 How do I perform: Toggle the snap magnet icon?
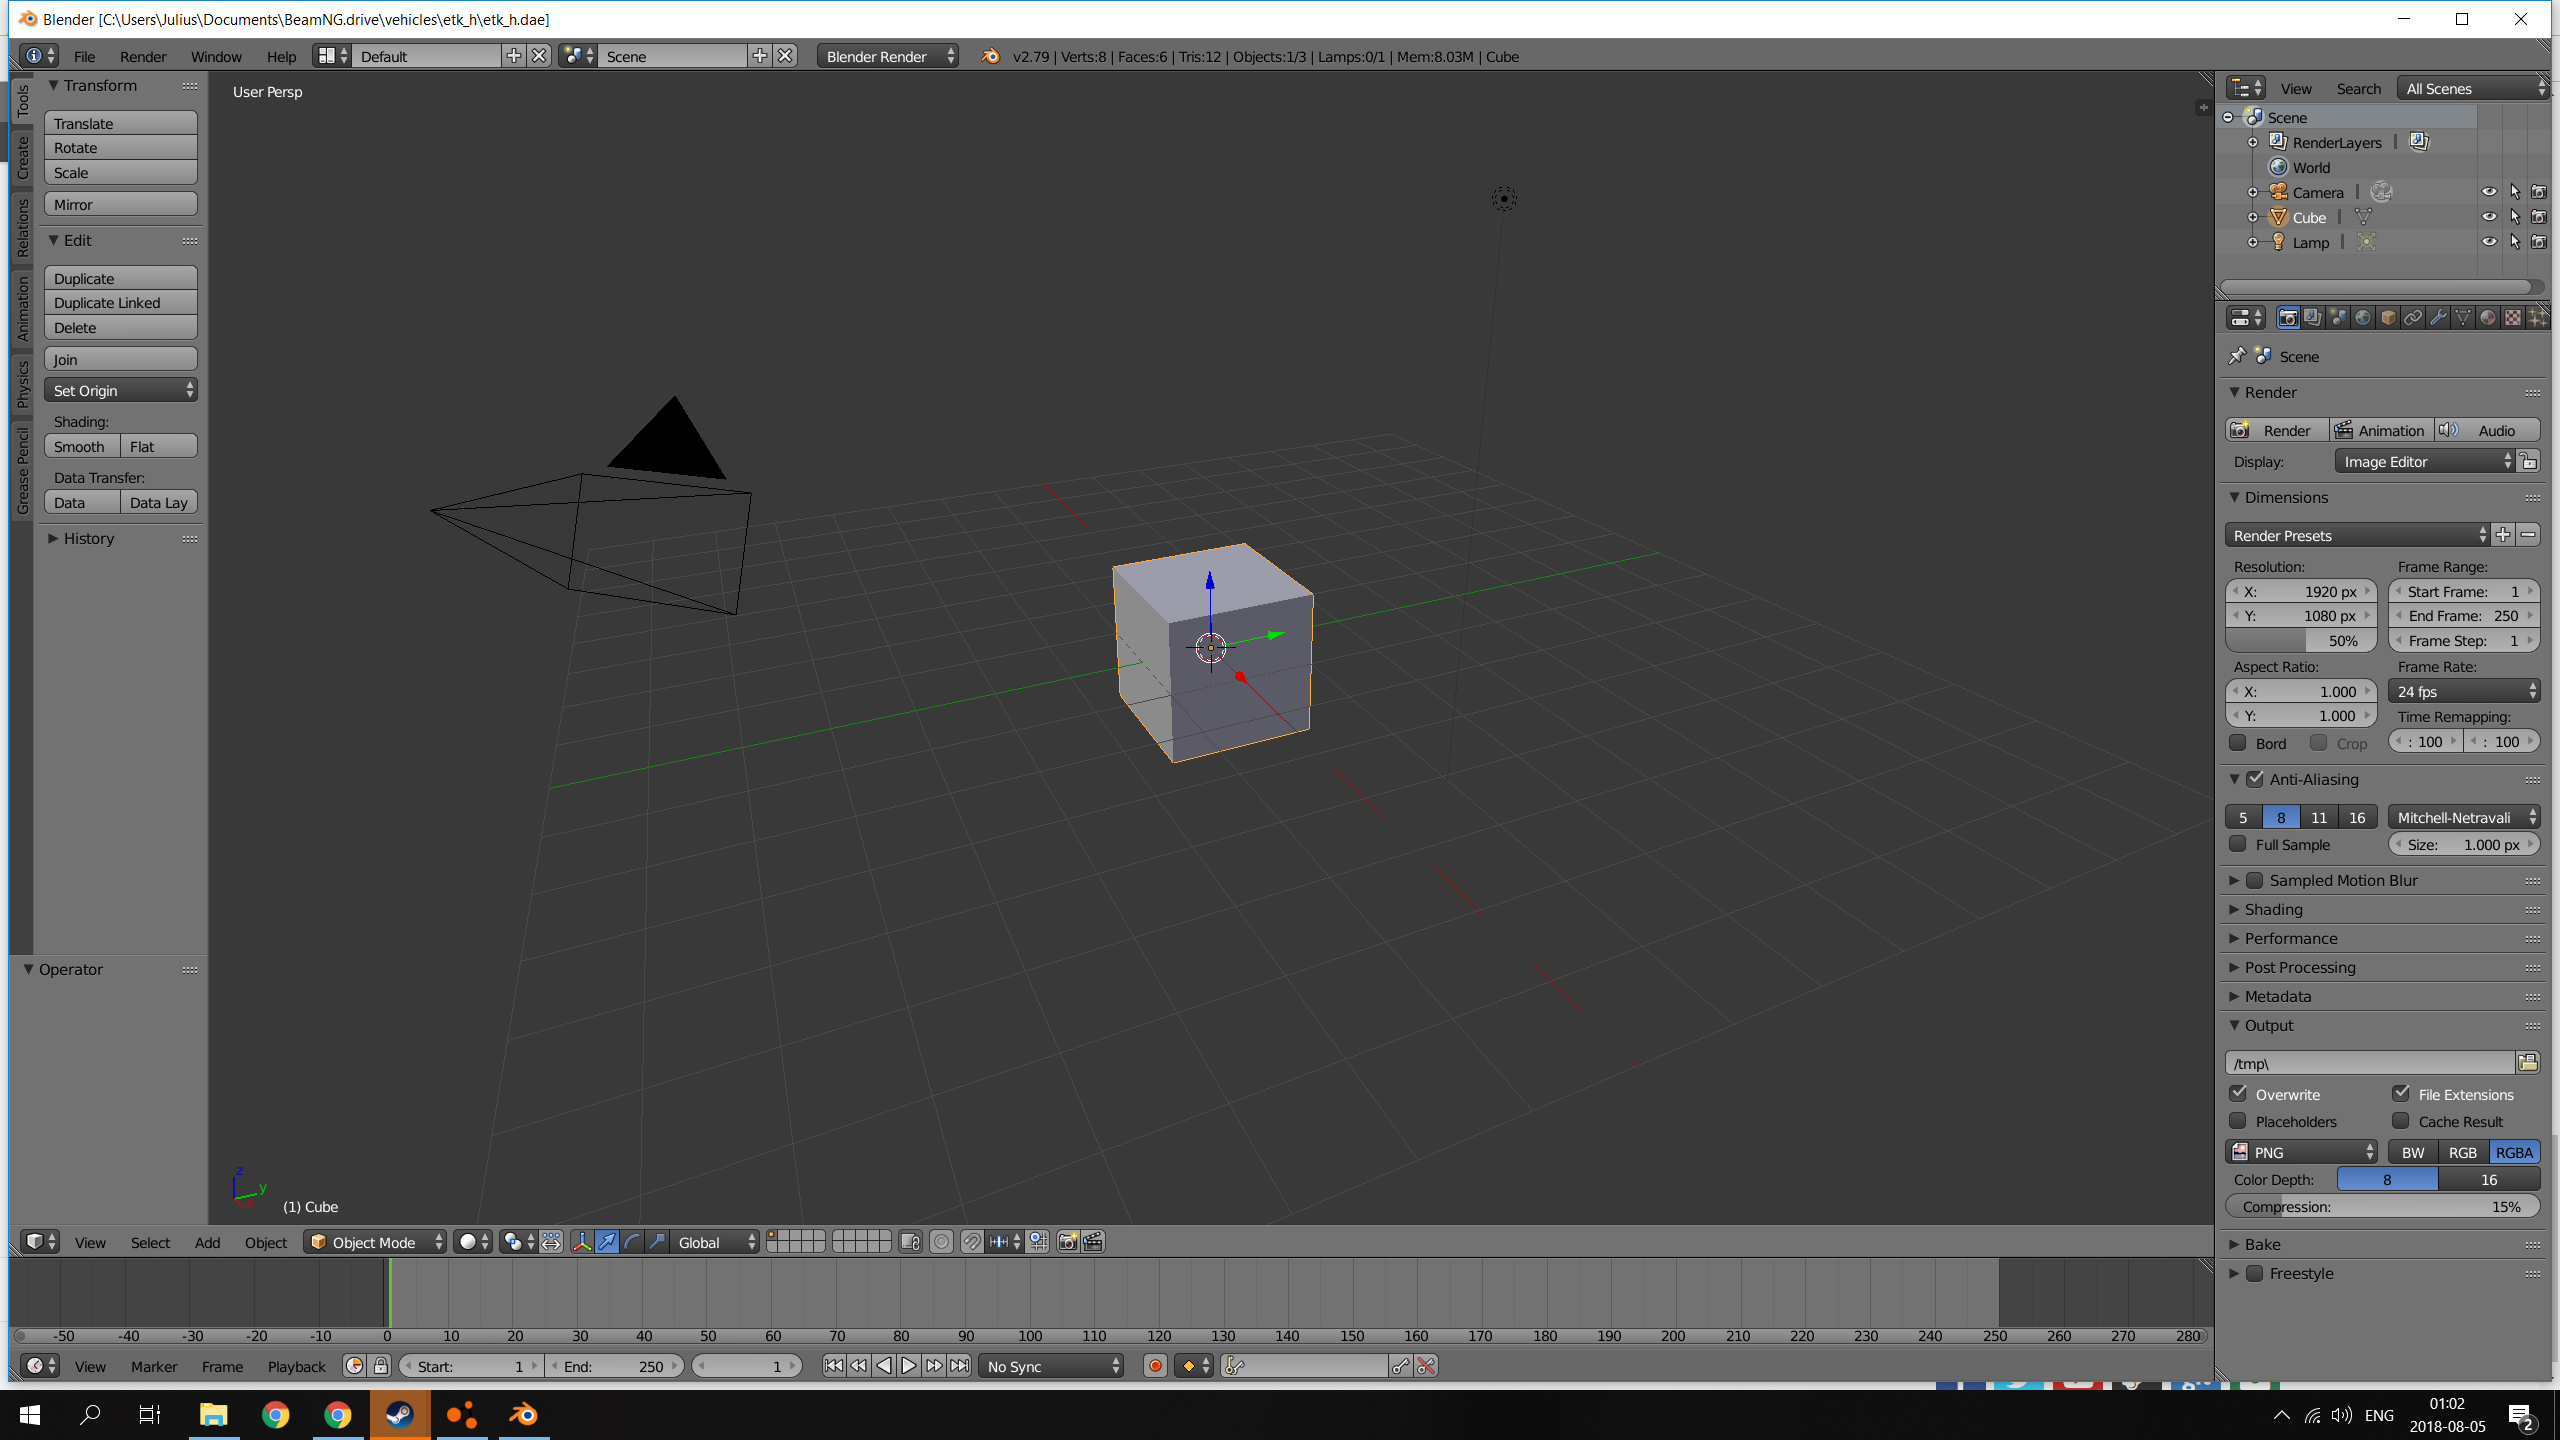971,1242
